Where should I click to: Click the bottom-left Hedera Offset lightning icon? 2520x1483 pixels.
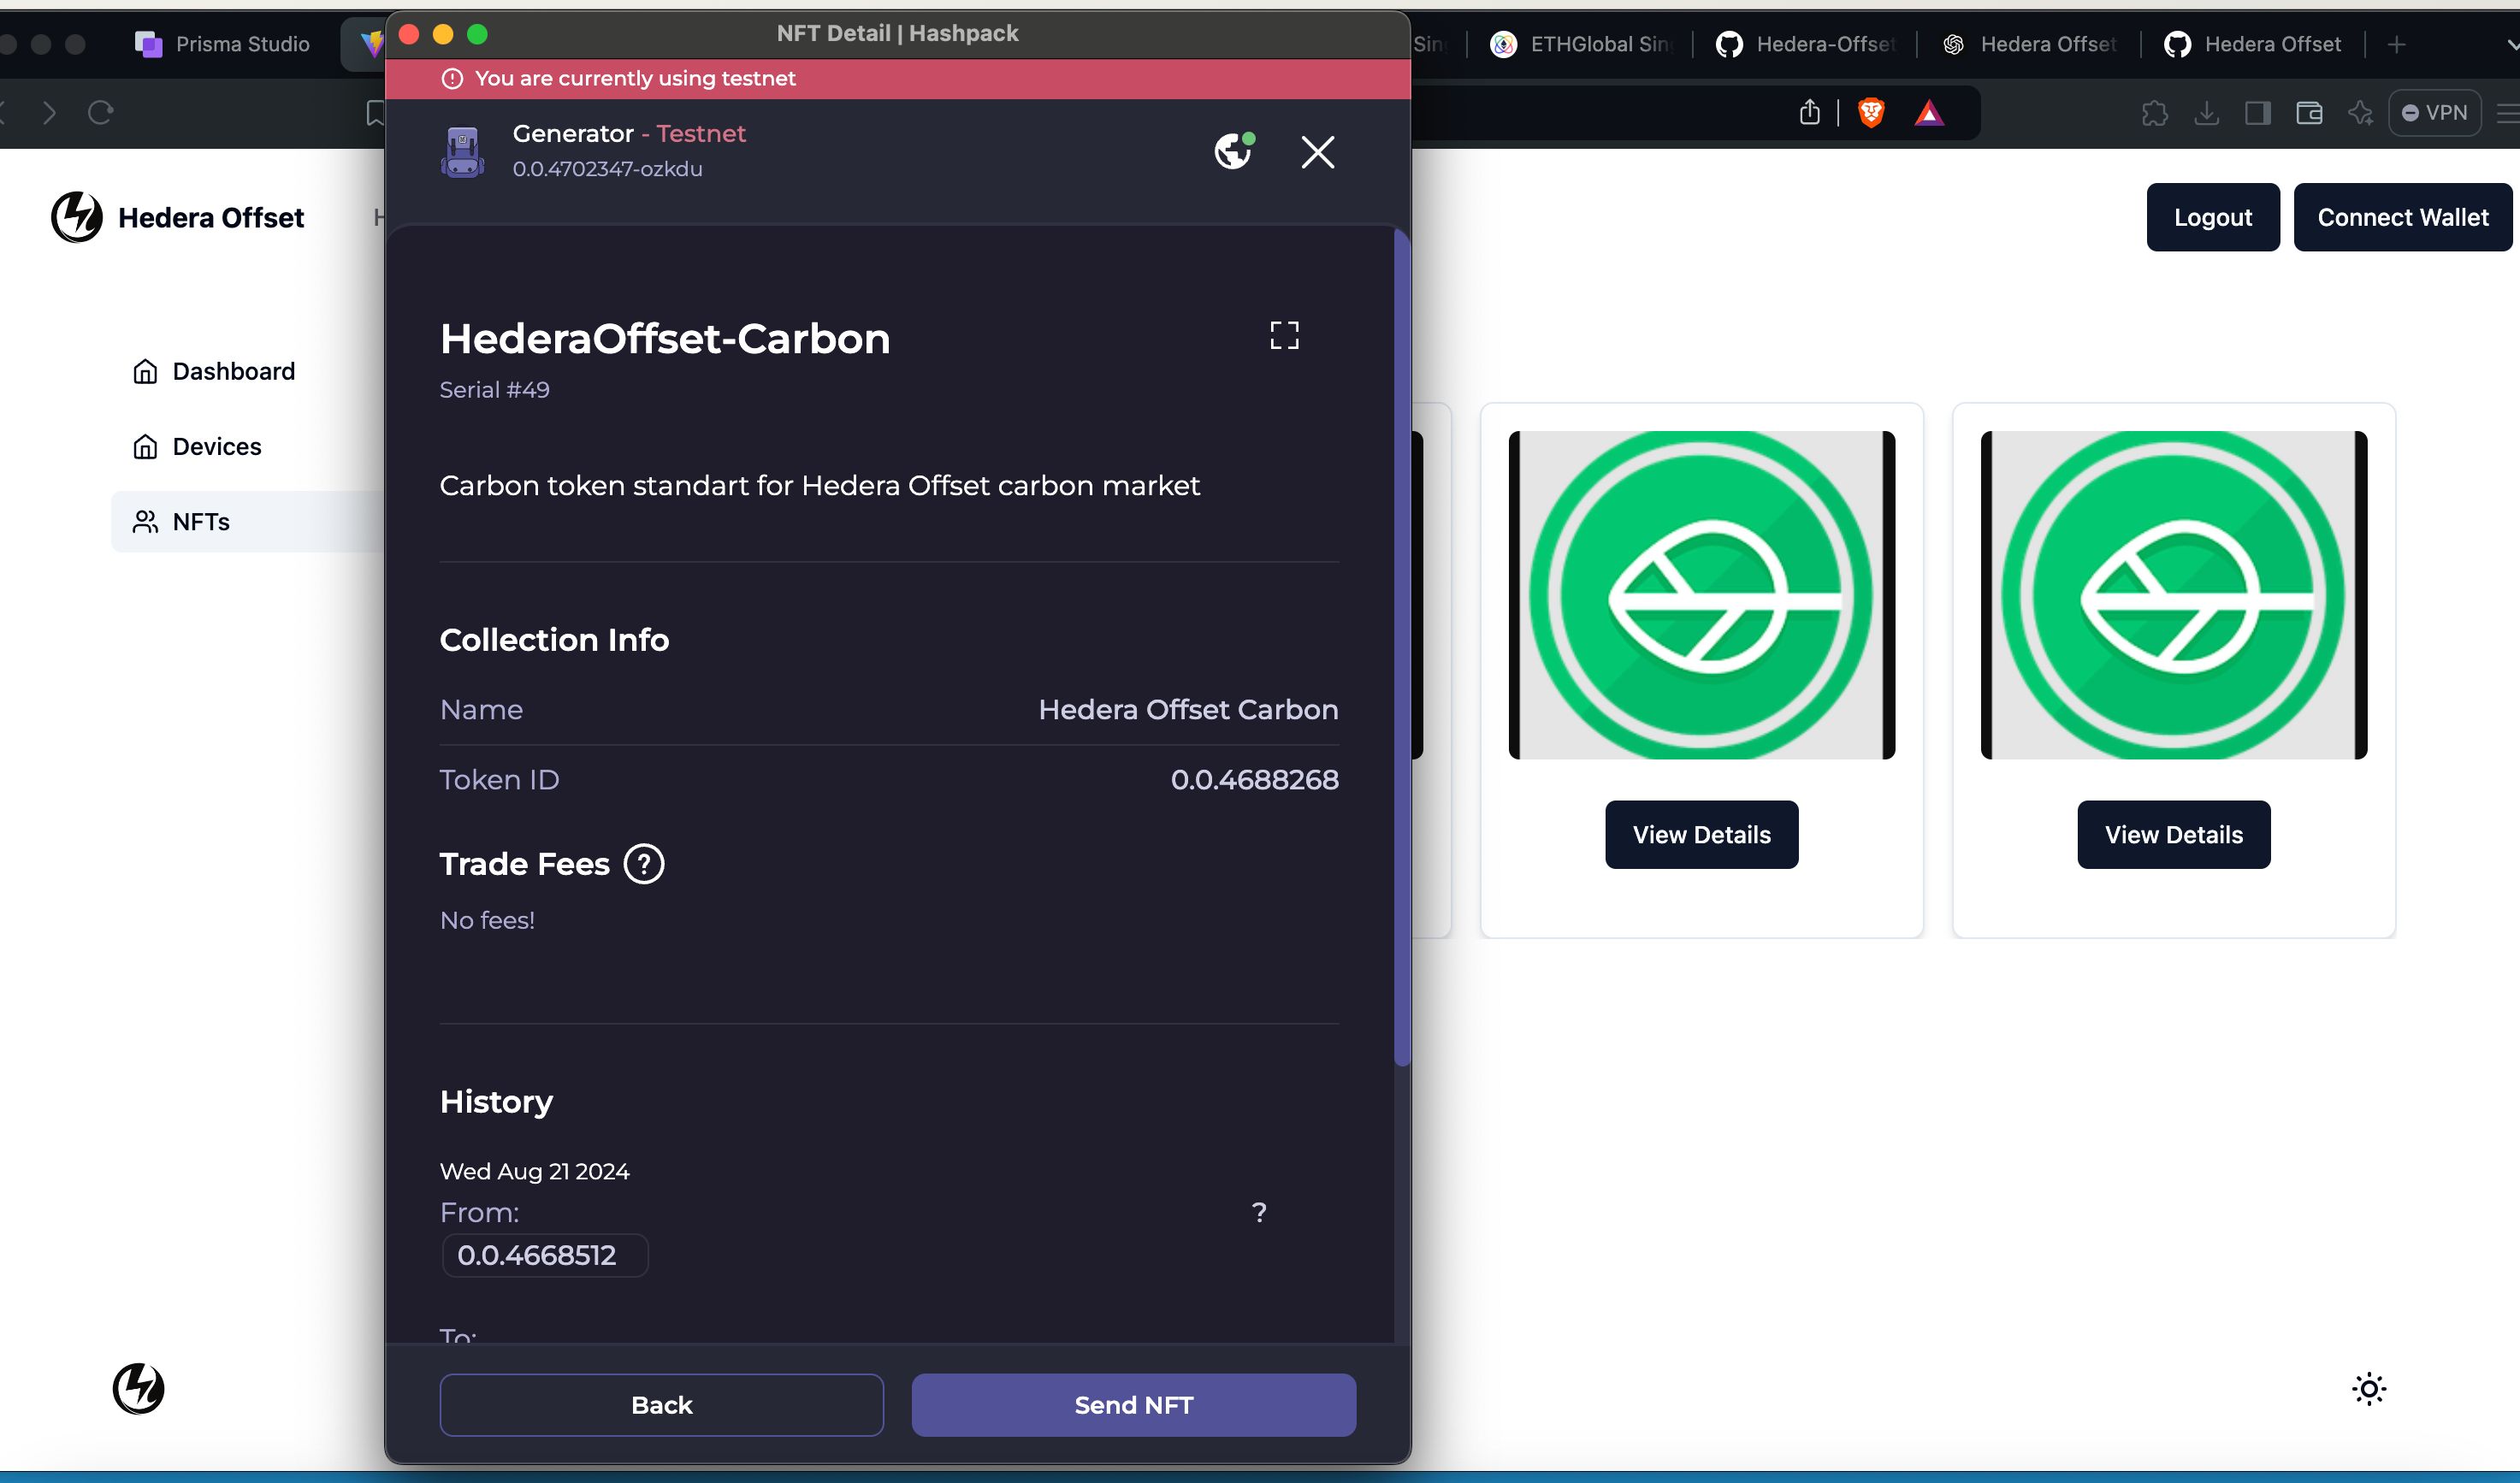coord(138,1389)
